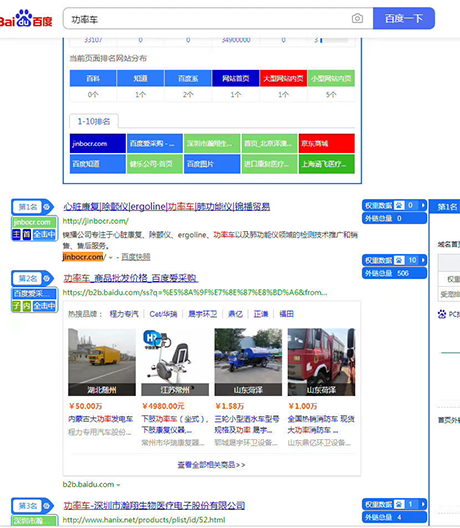Viewport: 460px width, 528px height.
Task: Click the 首 badge under 第1名
Action: pyautogui.click(x=27, y=234)
